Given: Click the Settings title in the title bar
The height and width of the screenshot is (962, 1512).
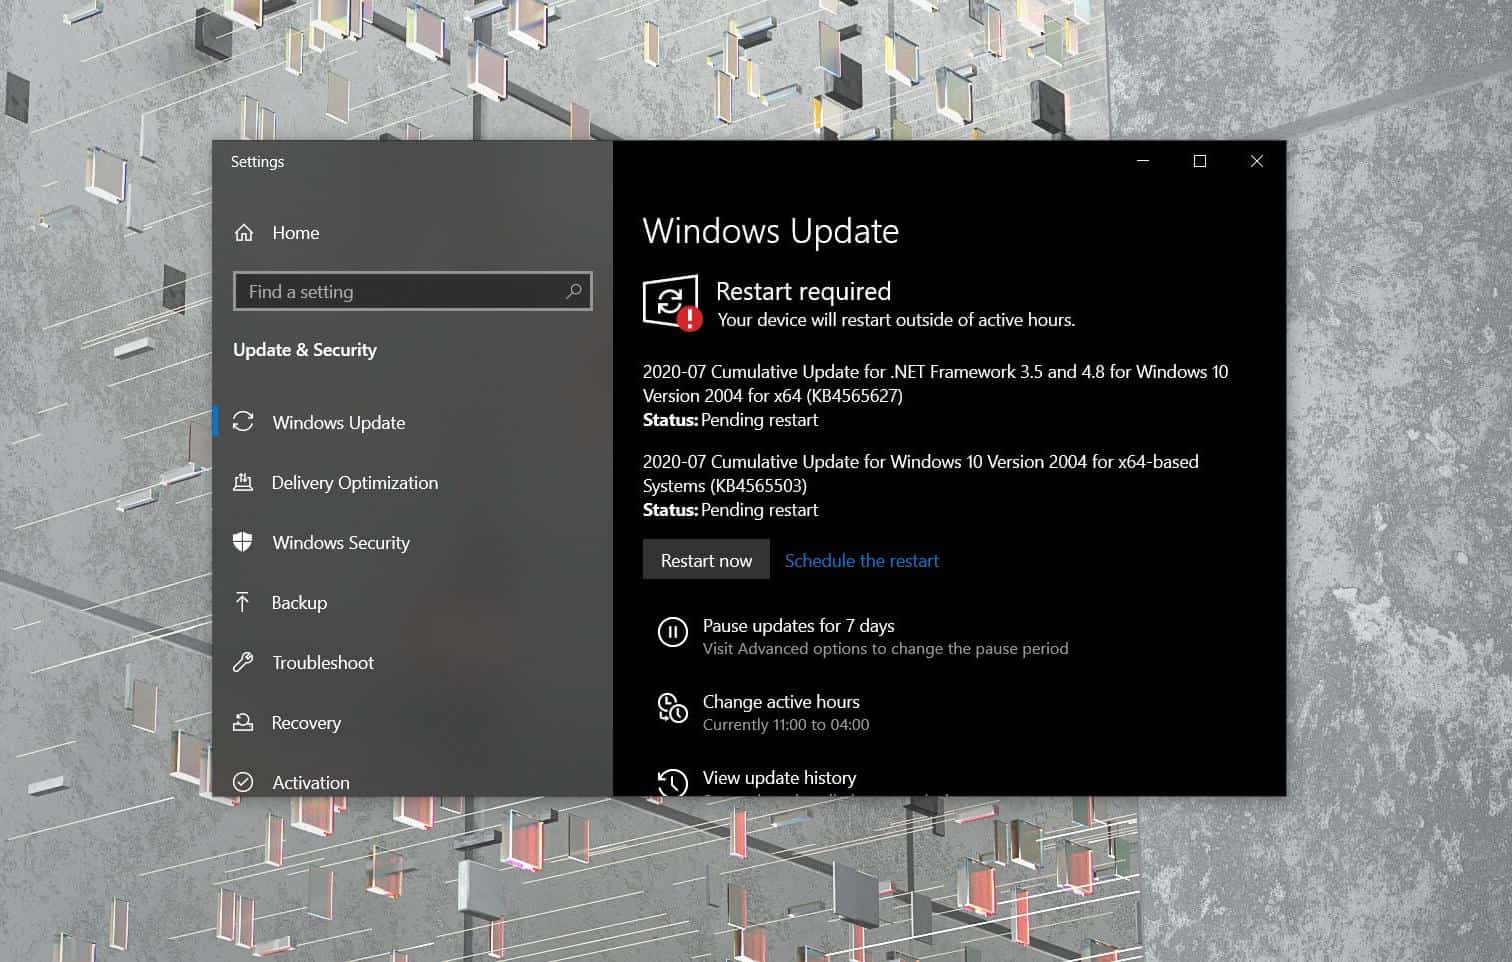Looking at the screenshot, I should click(257, 161).
